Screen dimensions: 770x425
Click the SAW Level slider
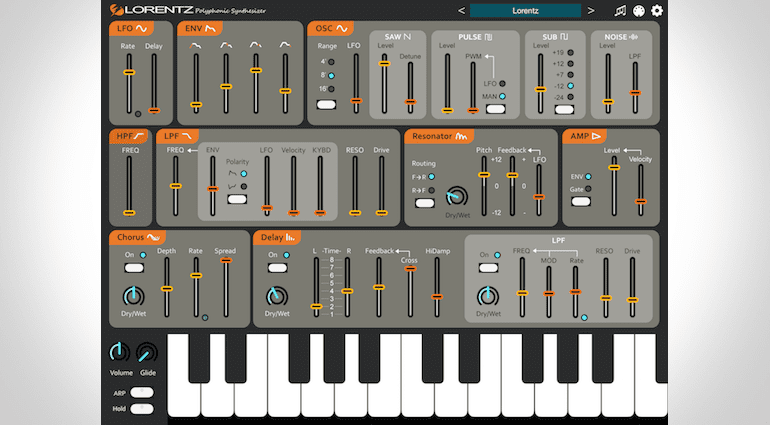pyautogui.click(x=385, y=84)
